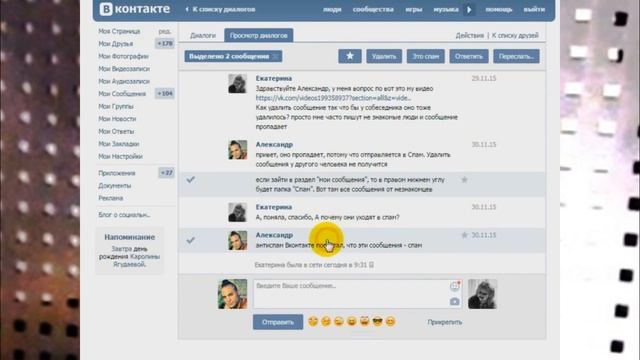Screen dimensions: 640x360
Task: Send message with Отправить button
Action: 278,322
